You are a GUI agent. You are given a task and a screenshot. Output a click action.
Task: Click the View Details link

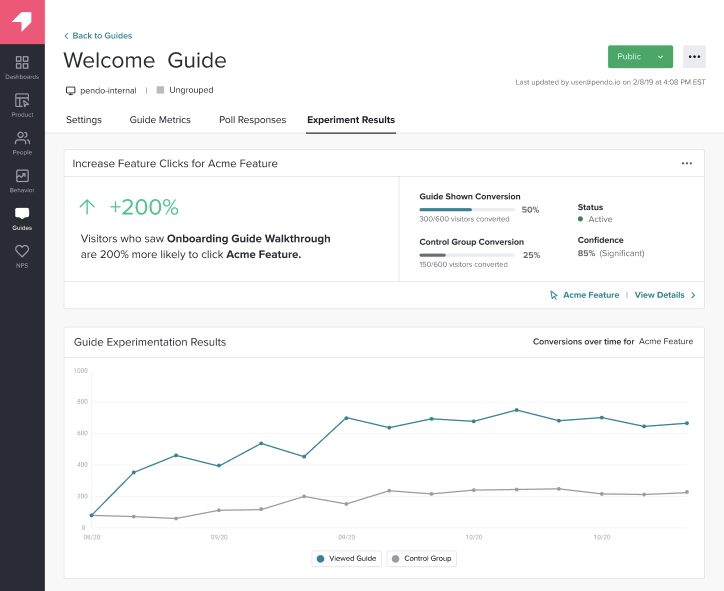click(659, 295)
